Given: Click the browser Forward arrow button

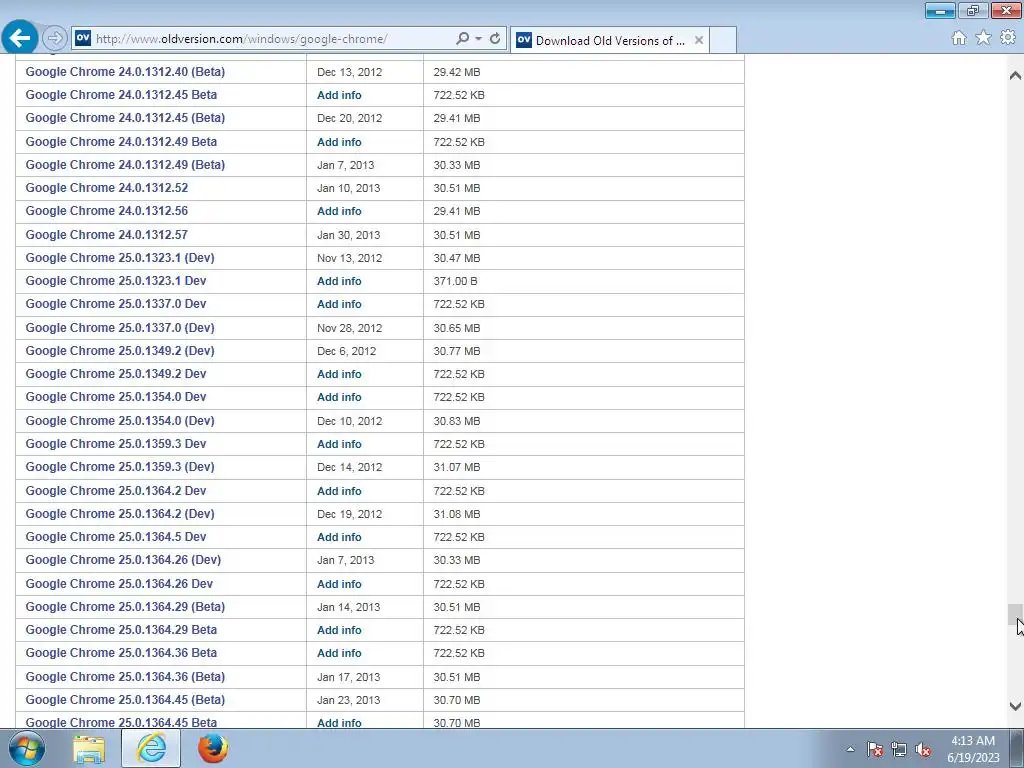Looking at the screenshot, I should (55, 39).
